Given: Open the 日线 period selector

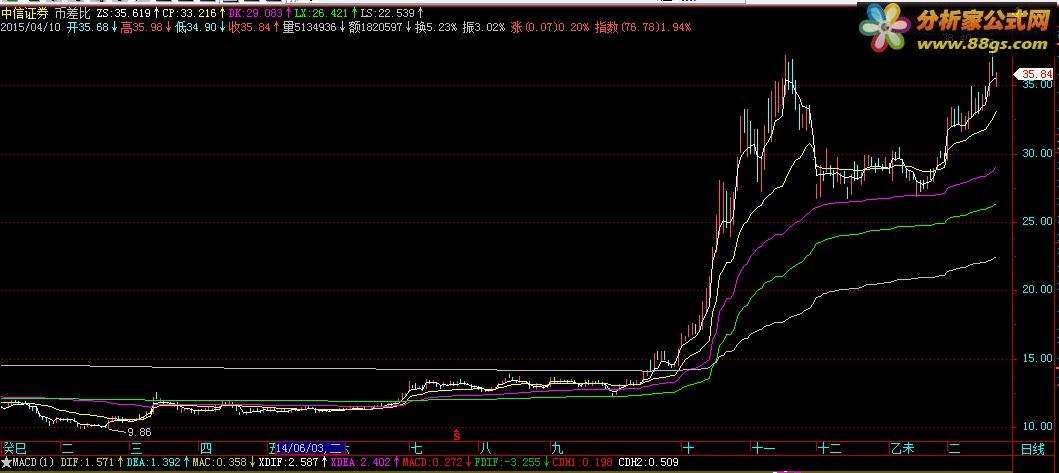Looking at the screenshot, I should [1033, 448].
